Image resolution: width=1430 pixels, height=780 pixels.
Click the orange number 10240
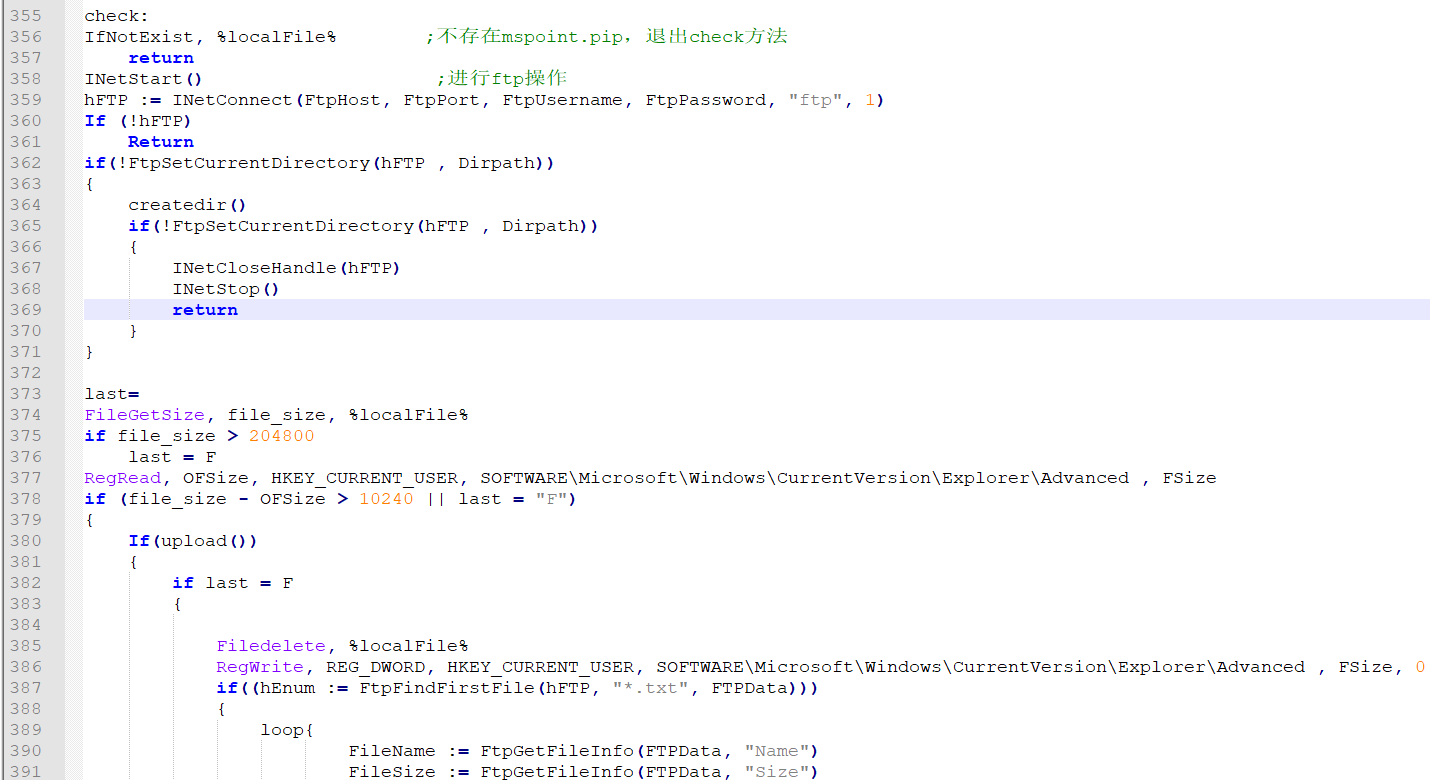point(386,499)
